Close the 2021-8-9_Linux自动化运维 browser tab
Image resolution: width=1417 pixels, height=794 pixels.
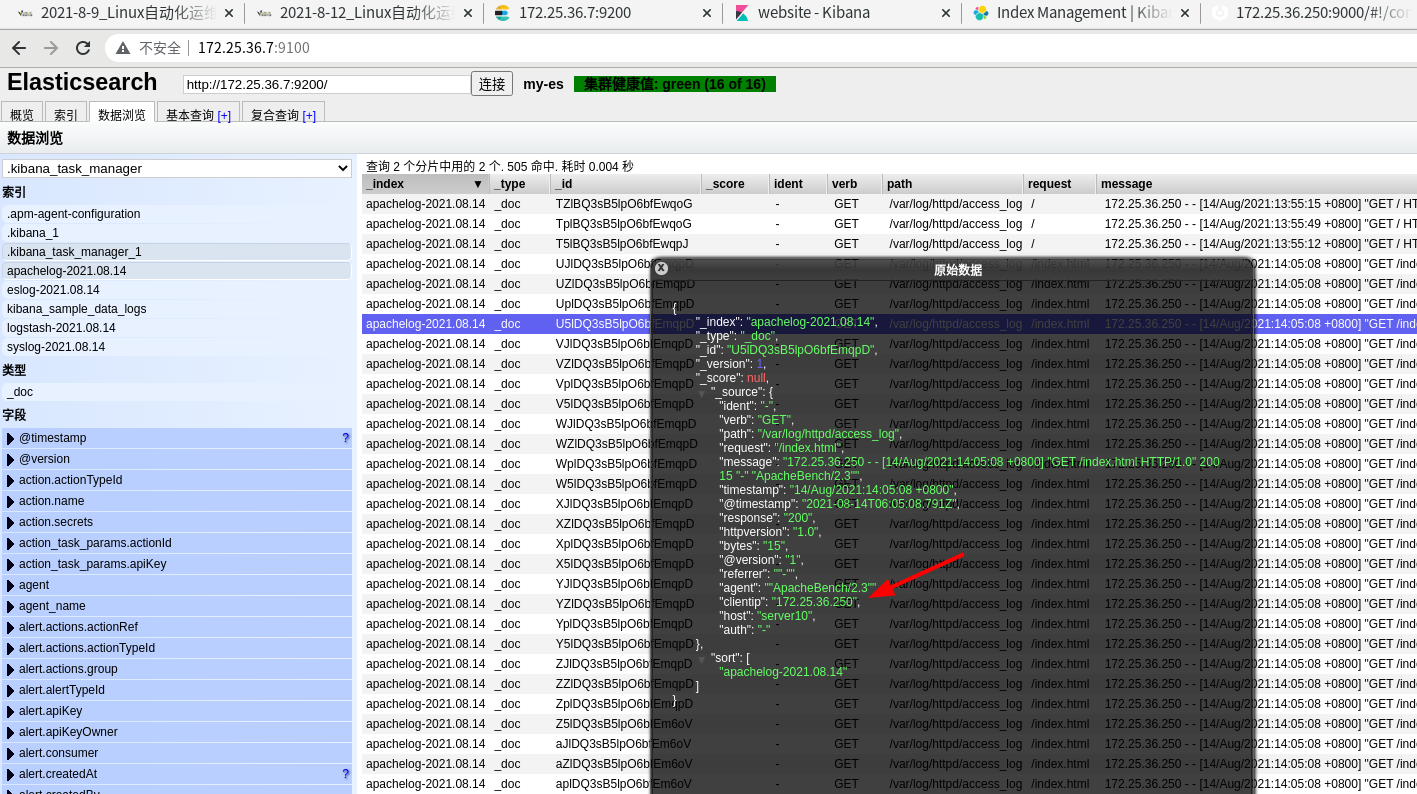(x=229, y=13)
